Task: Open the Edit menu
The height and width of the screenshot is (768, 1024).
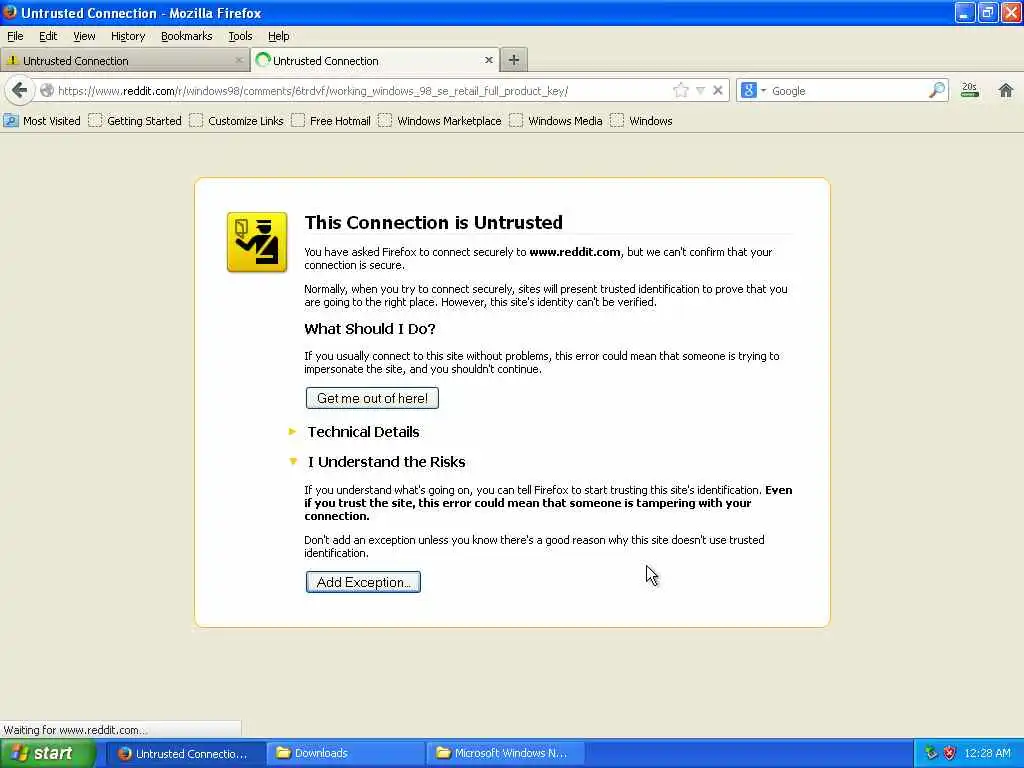Action: (48, 36)
